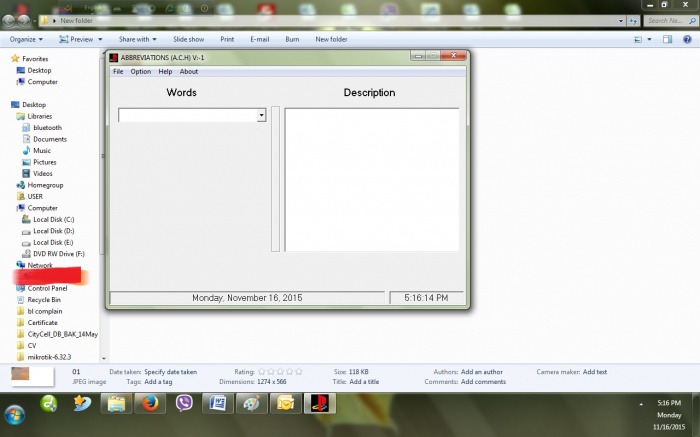
Task: Click the Windows Start orb
Action: pyautogui.click(x=15, y=413)
